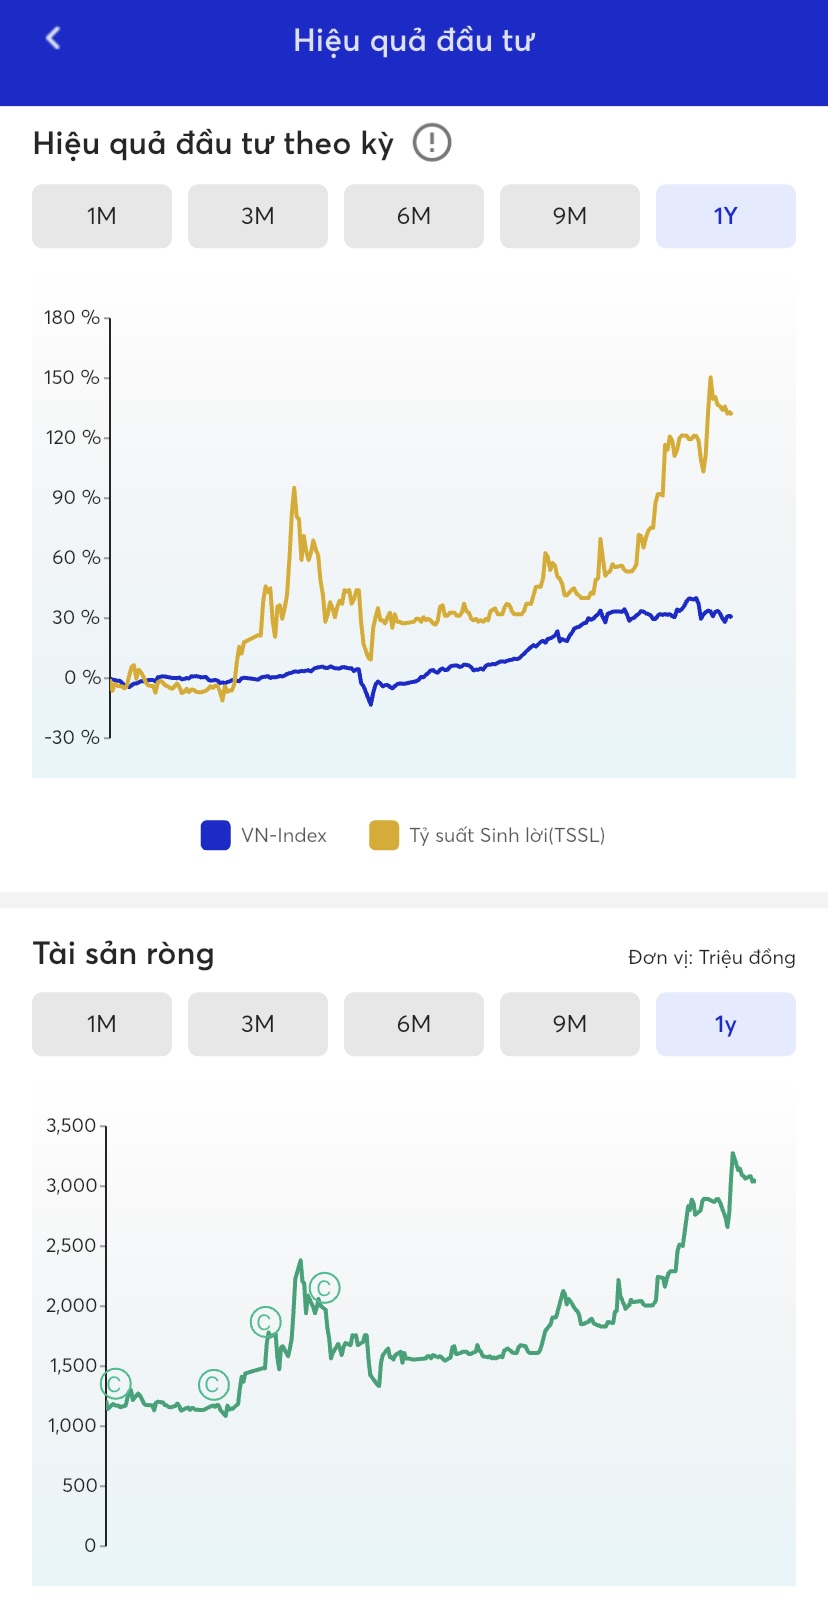Switch performance chart to 9M
The width and height of the screenshot is (828, 1608).
pyautogui.click(x=570, y=216)
